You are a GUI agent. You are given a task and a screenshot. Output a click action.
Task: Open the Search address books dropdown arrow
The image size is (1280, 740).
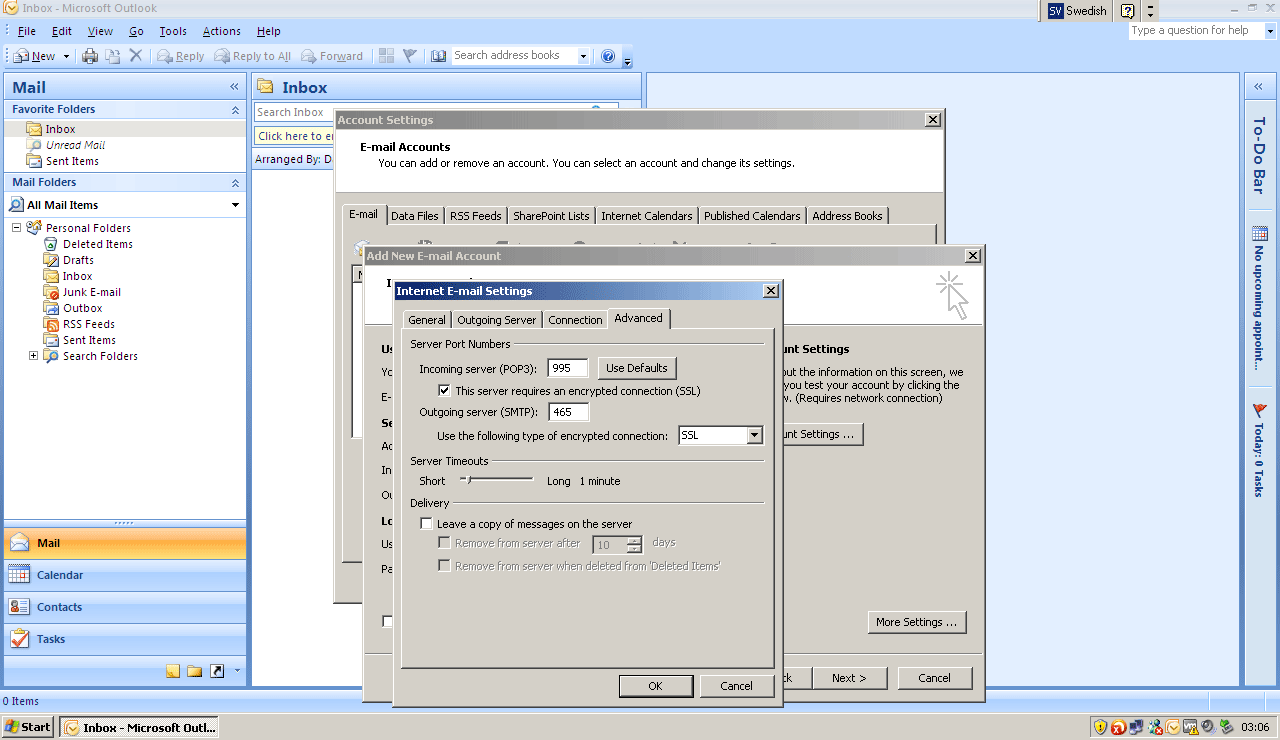583,56
